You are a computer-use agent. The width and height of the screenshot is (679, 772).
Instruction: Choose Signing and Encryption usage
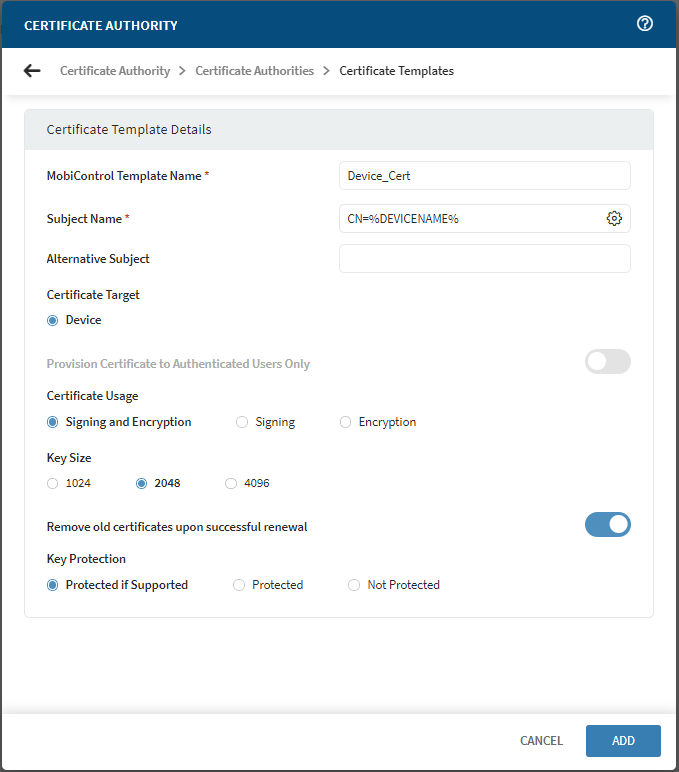pyautogui.click(x=53, y=422)
